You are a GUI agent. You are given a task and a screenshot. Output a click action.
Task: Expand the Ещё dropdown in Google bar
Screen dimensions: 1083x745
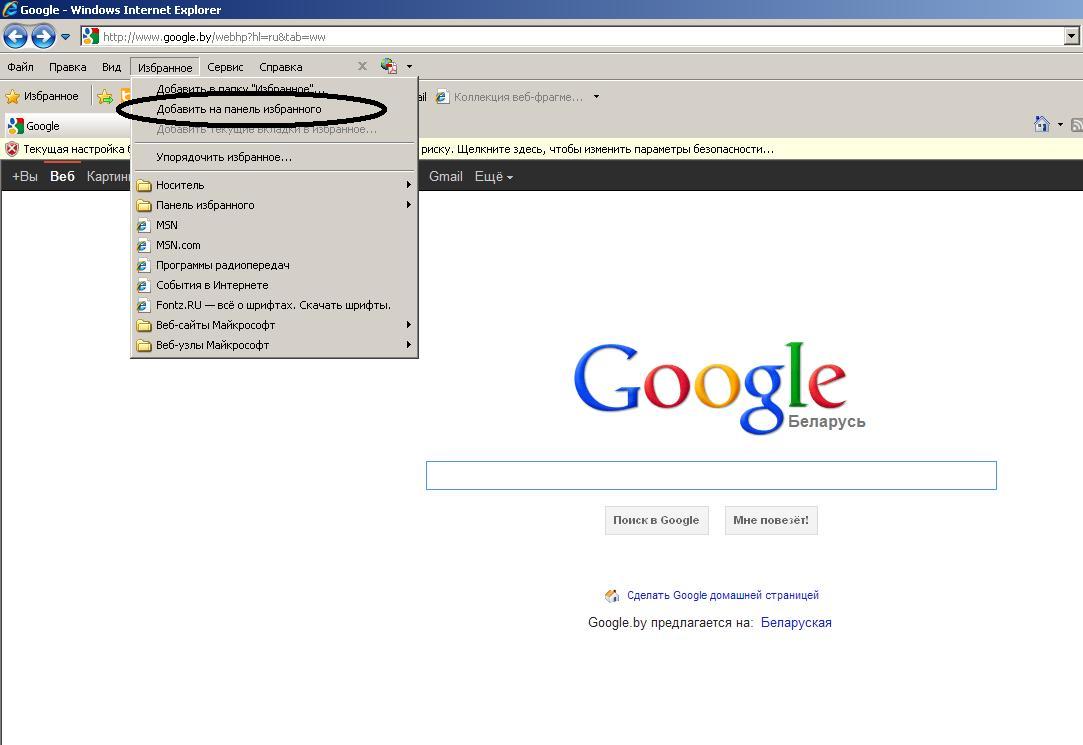coord(494,177)
